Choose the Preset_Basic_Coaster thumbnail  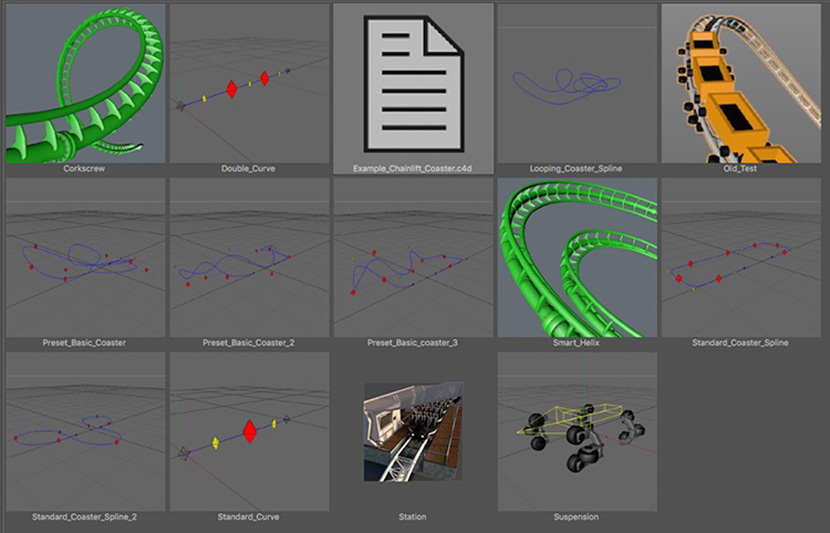pyautogui.click(x=85, y=257)
